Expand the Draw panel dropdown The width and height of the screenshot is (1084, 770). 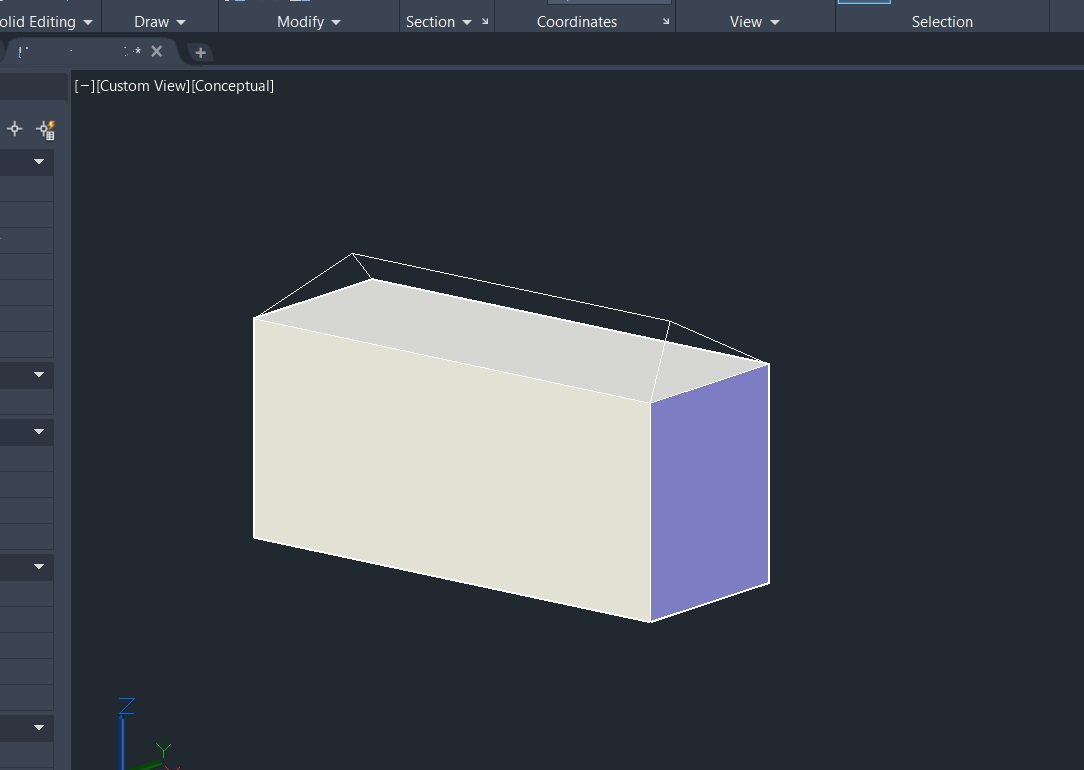[180, 21]
